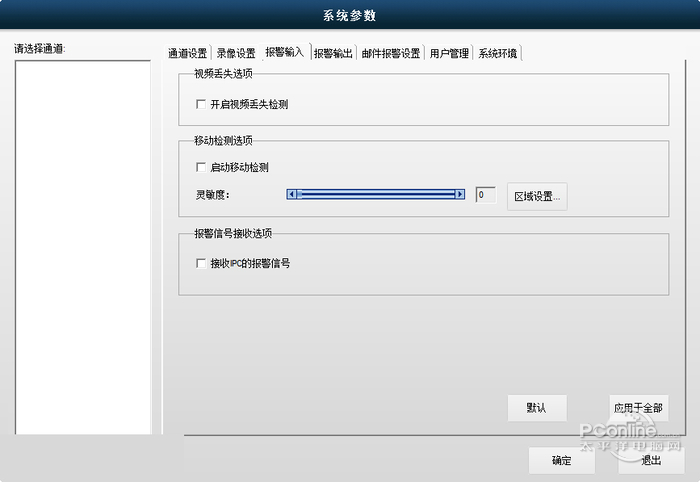
Task: Switch to 通道设置 tab
Action: 188,53
